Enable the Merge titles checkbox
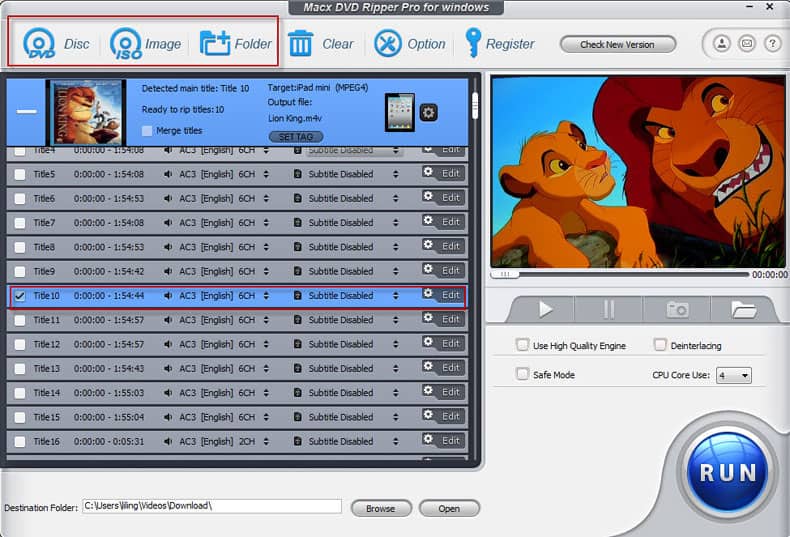Image resolution: width=790 pixels, height=537 pixels. [x=147, y=131]
